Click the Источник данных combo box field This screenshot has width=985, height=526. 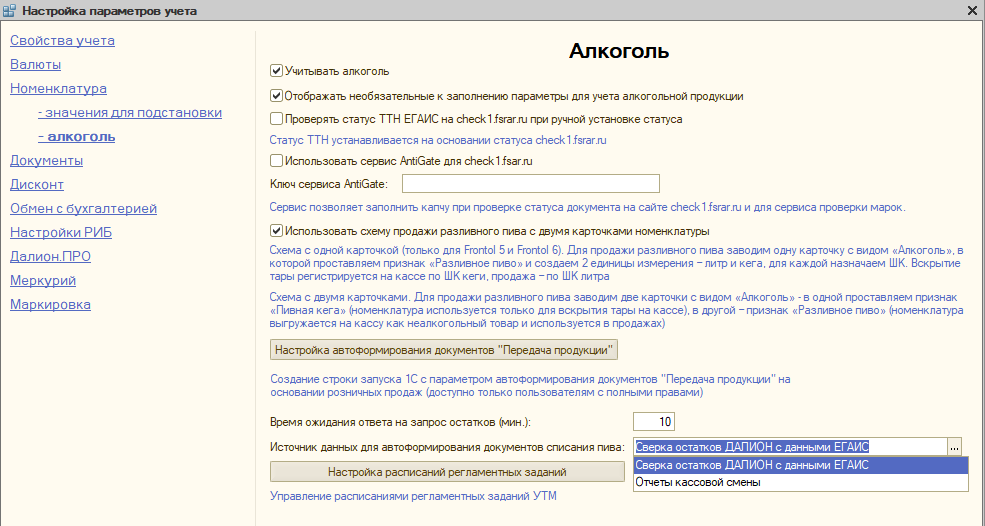(x=790, y=447)
